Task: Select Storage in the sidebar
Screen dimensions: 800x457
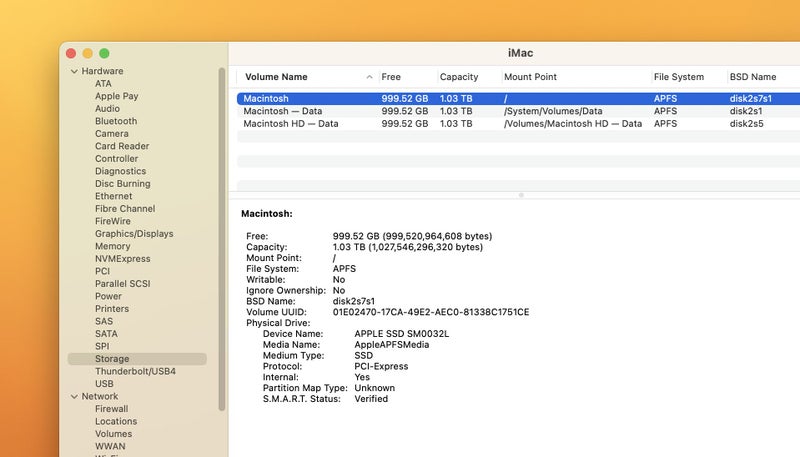Action: [112, 359]
